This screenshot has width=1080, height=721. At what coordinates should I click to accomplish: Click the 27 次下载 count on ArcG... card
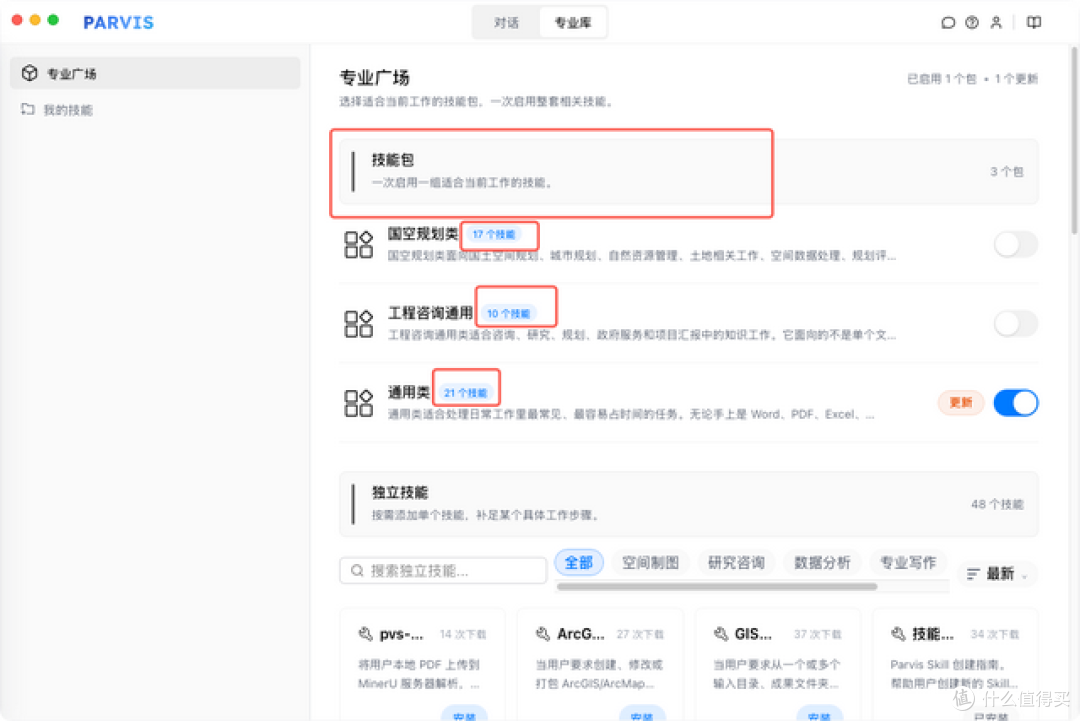pos(640,634)
